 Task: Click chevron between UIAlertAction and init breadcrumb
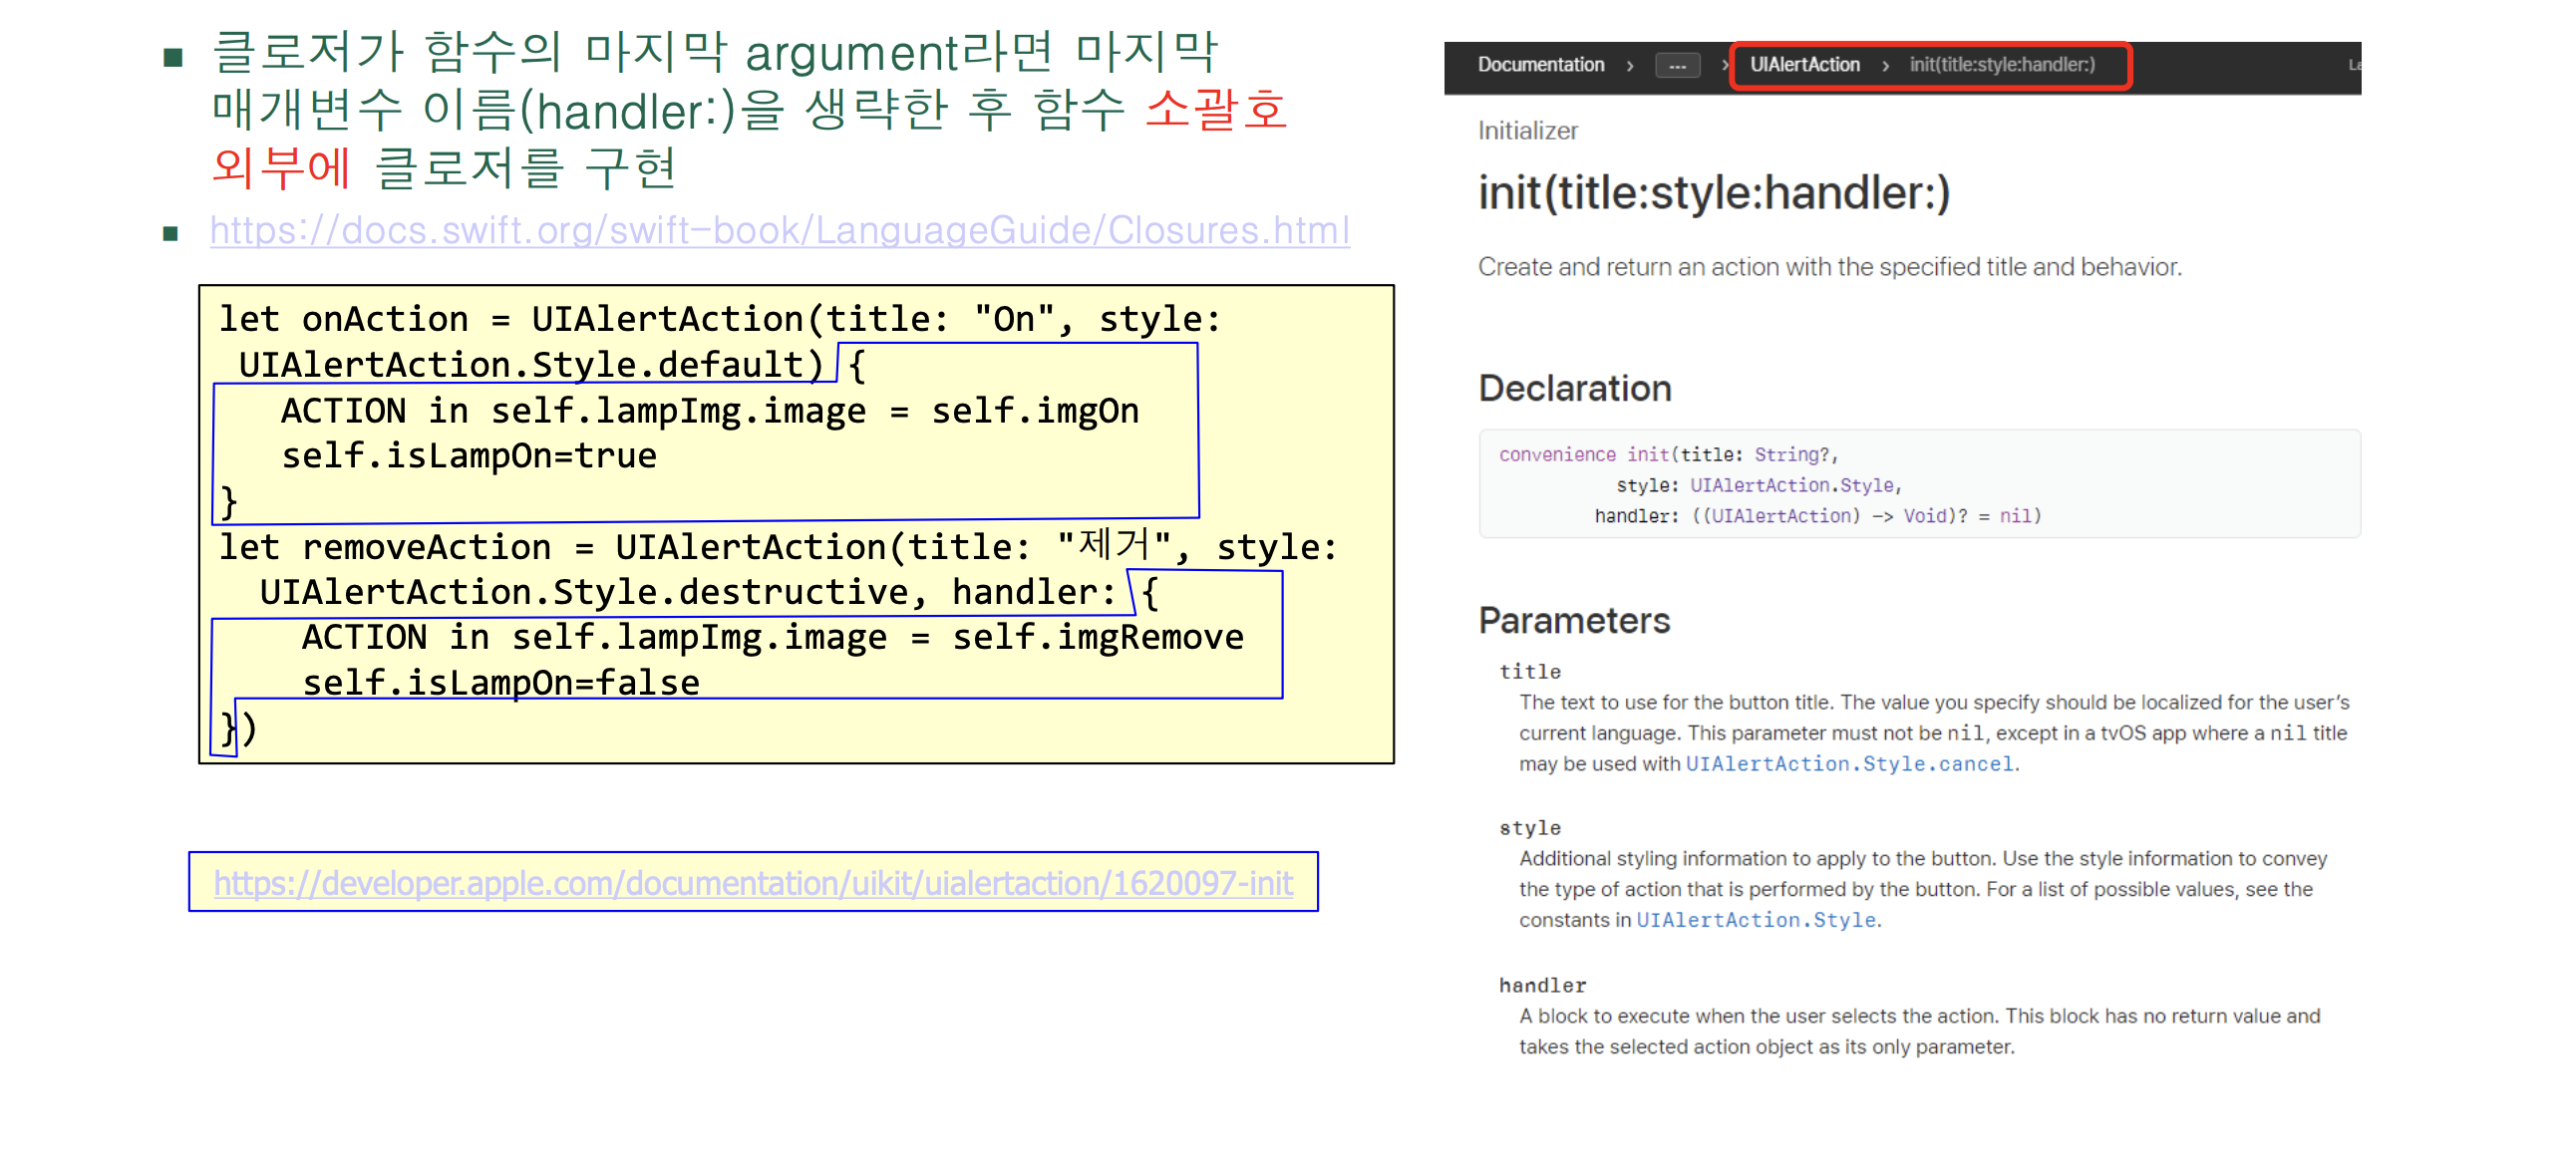[1885, 66]
